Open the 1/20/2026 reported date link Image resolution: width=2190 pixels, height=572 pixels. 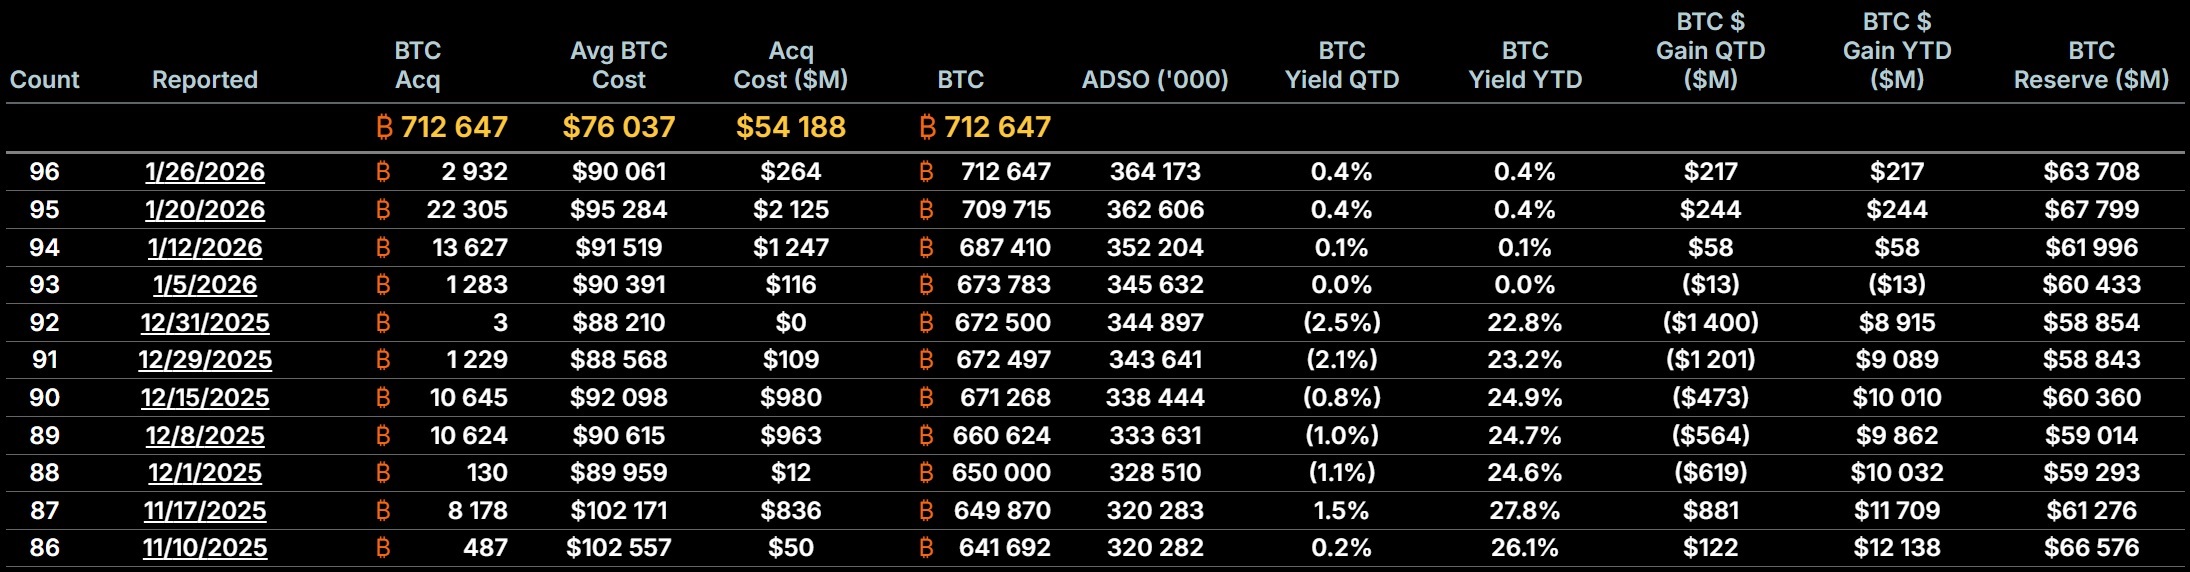pos(205,210)
